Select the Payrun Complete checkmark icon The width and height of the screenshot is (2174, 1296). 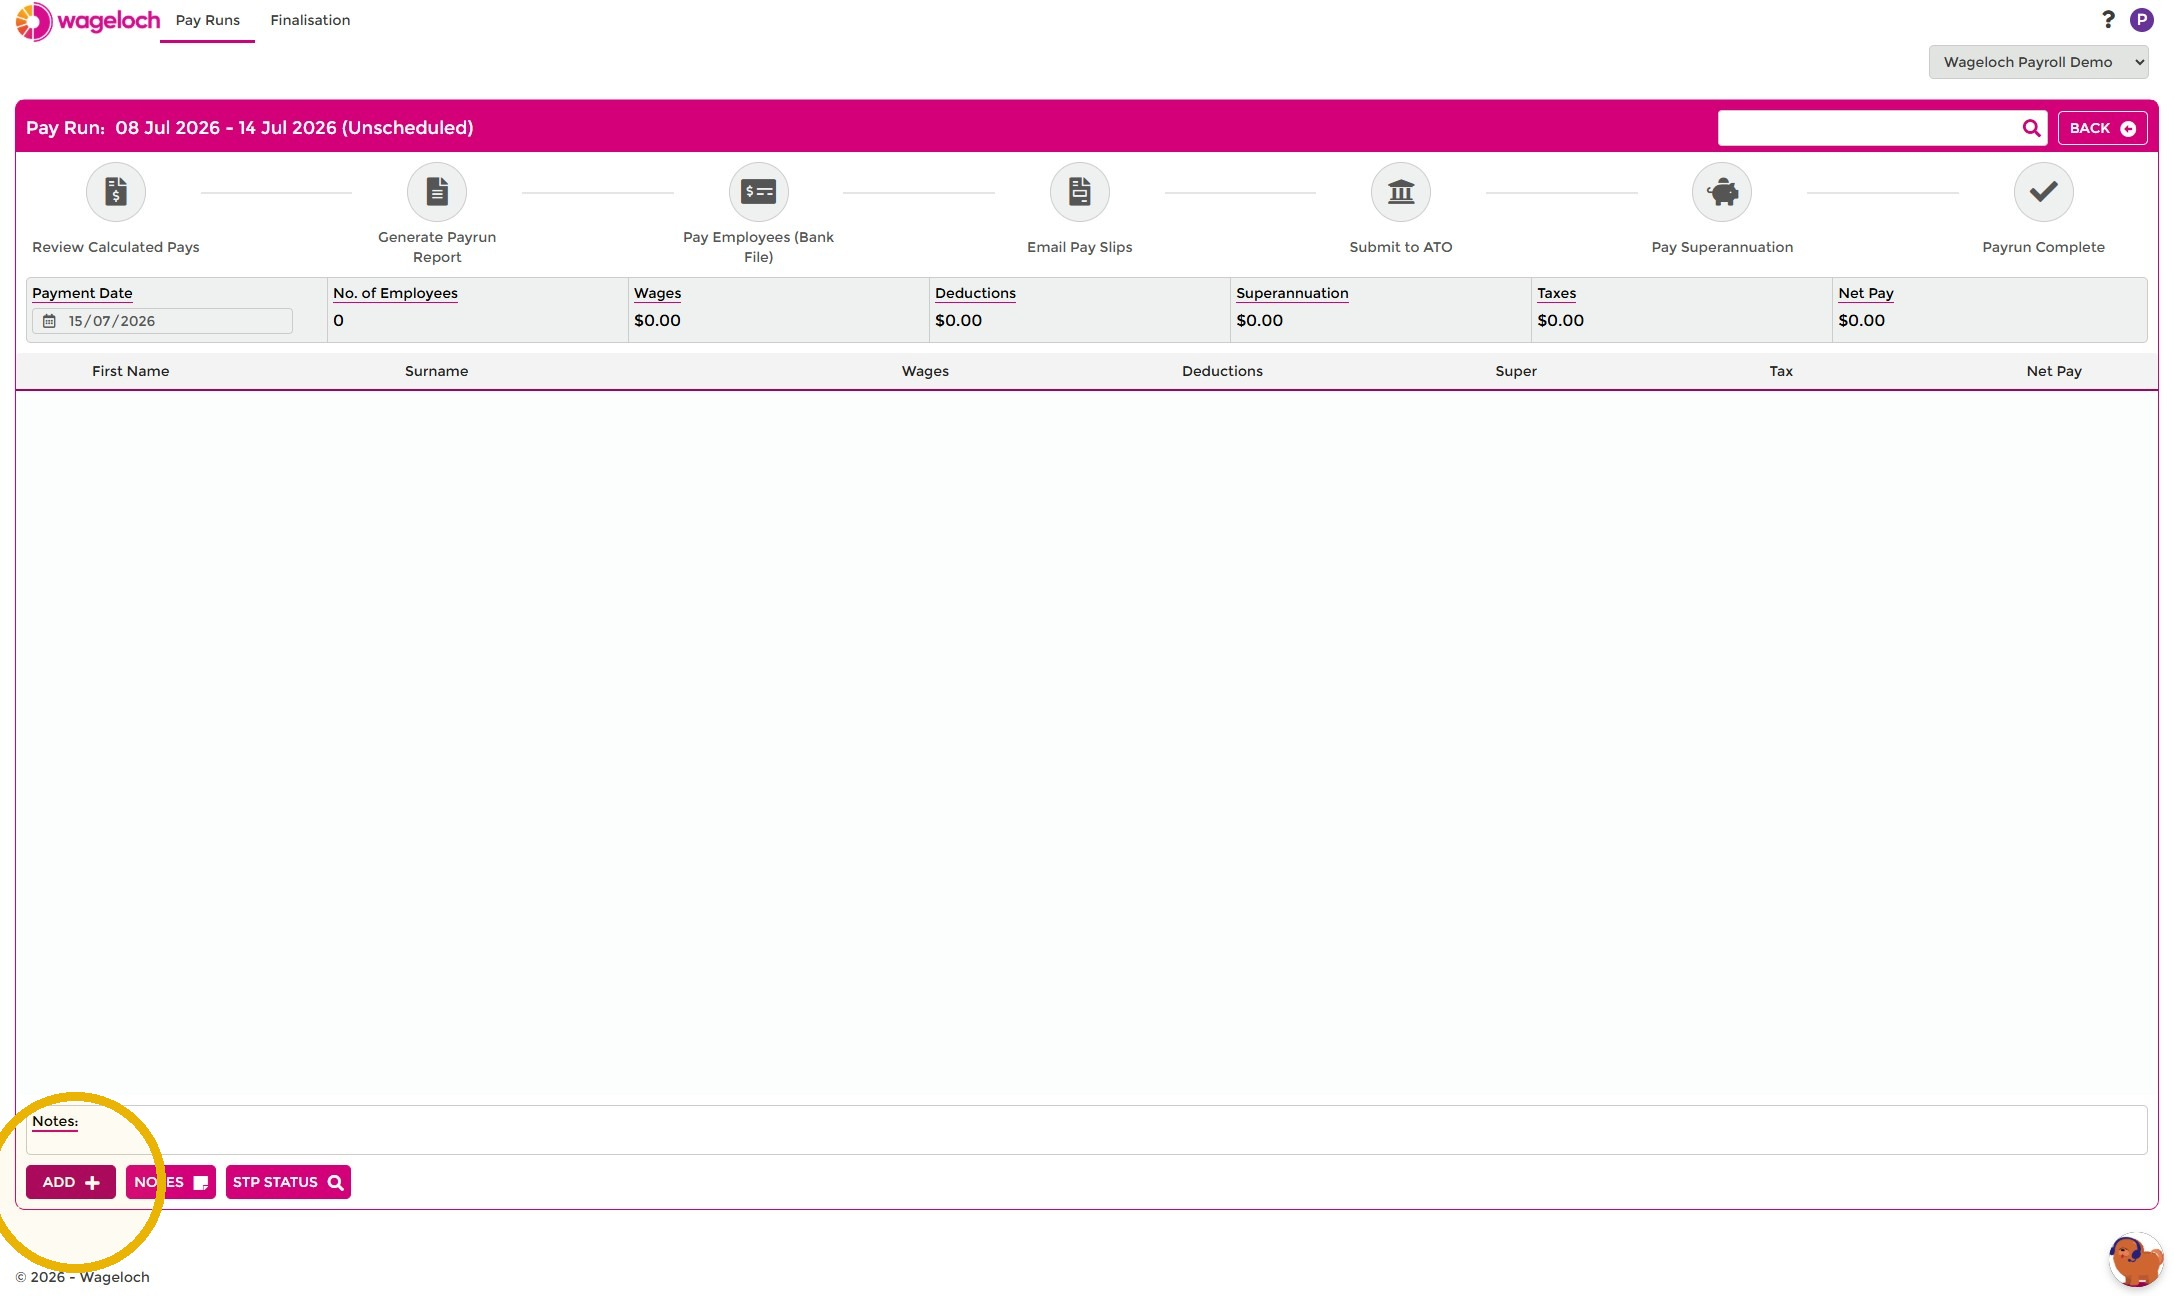2043,191
